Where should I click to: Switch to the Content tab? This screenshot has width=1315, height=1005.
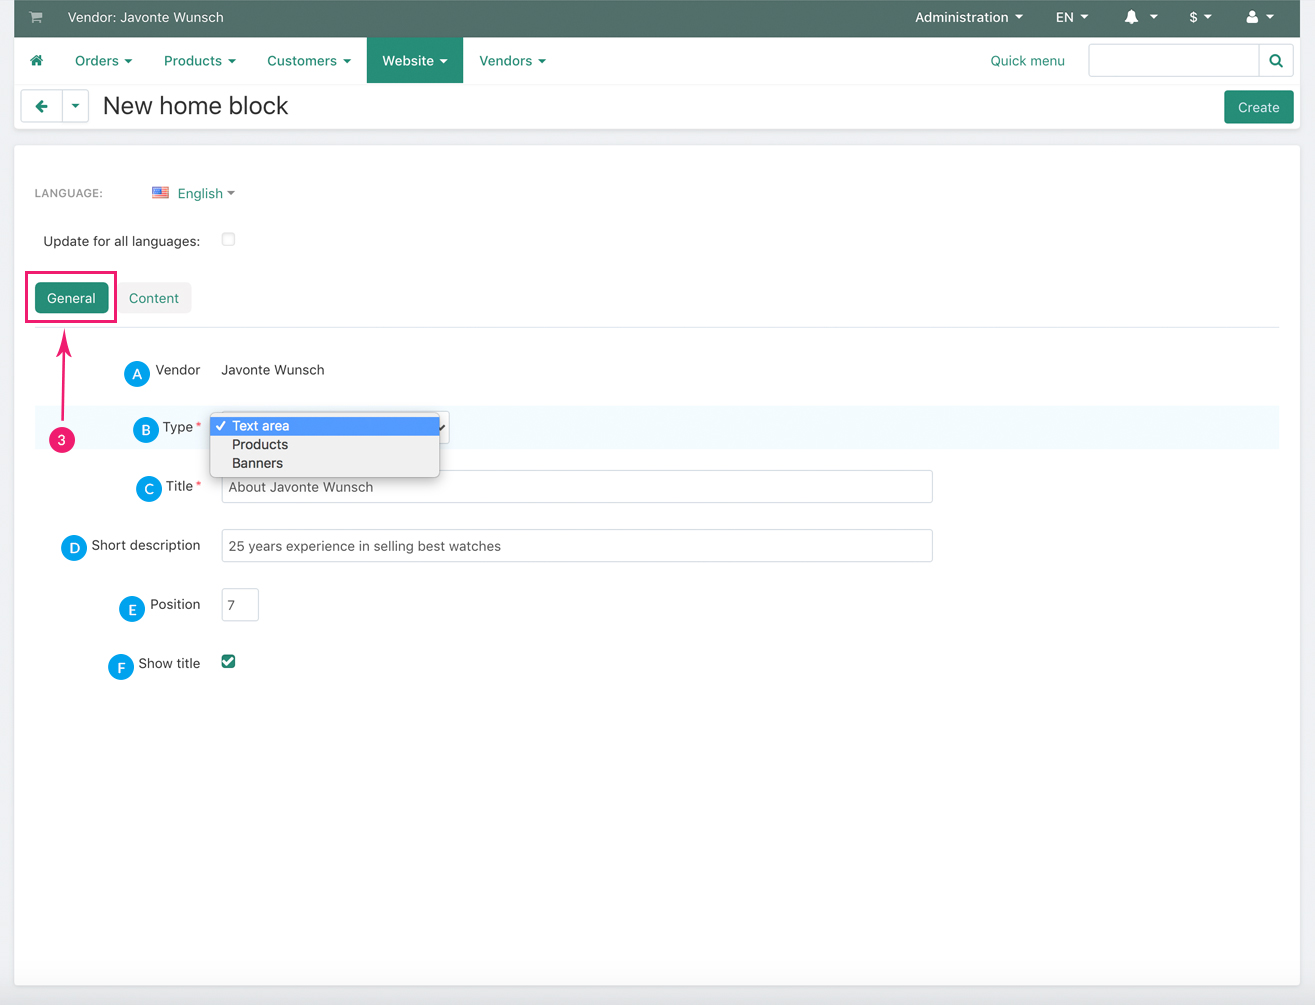pyautogui.click(x=154, y=298)
